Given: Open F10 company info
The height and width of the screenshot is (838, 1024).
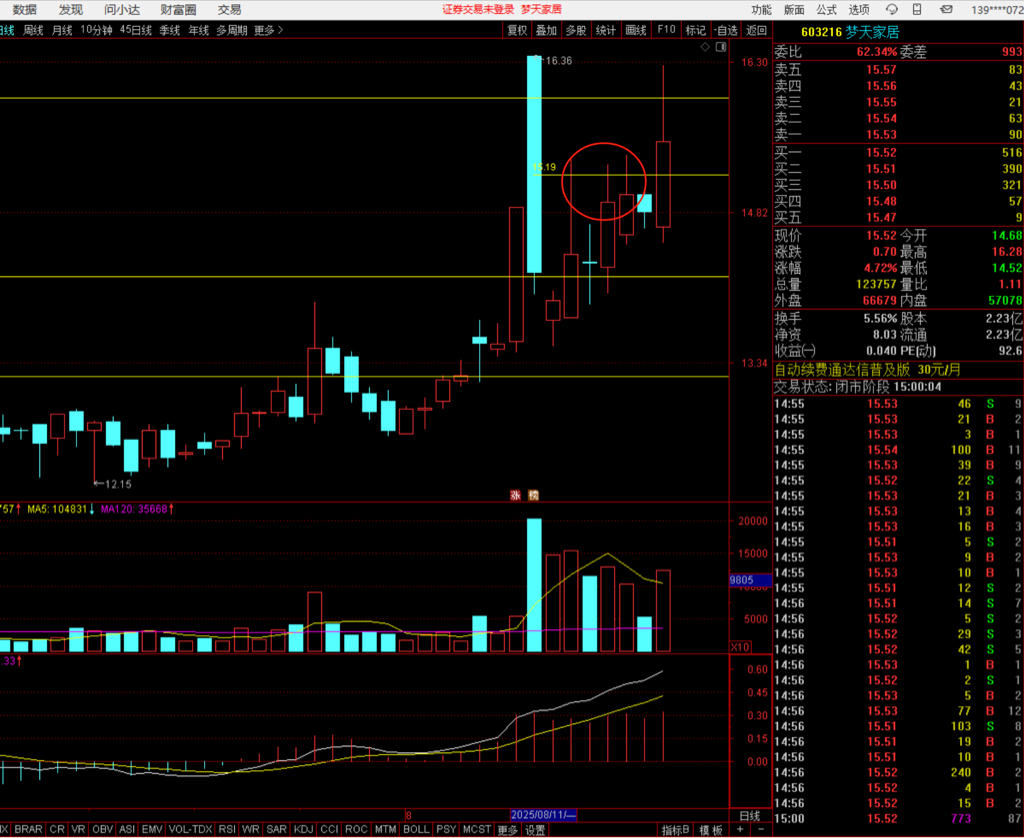Looking at the screenshot, I should coord(666,30).
